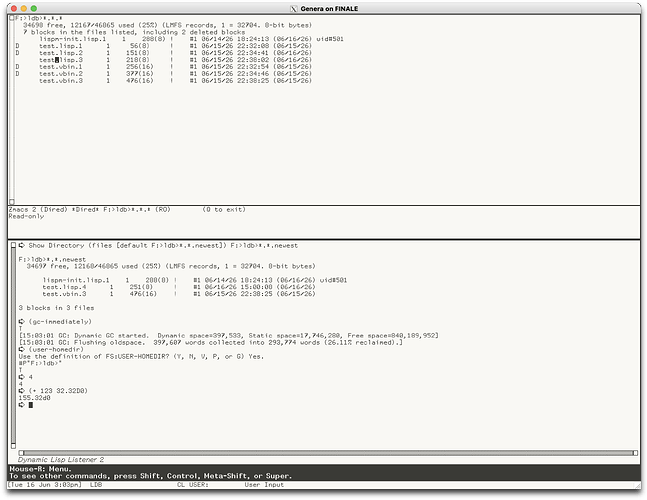Click the CL USER: package indicator

193,485
